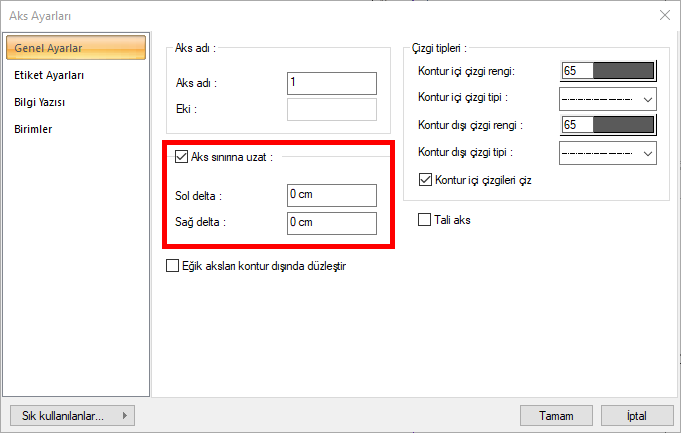
Task: Pick Kontur dışı çizgi rengi color
Action: click(608, 125)
